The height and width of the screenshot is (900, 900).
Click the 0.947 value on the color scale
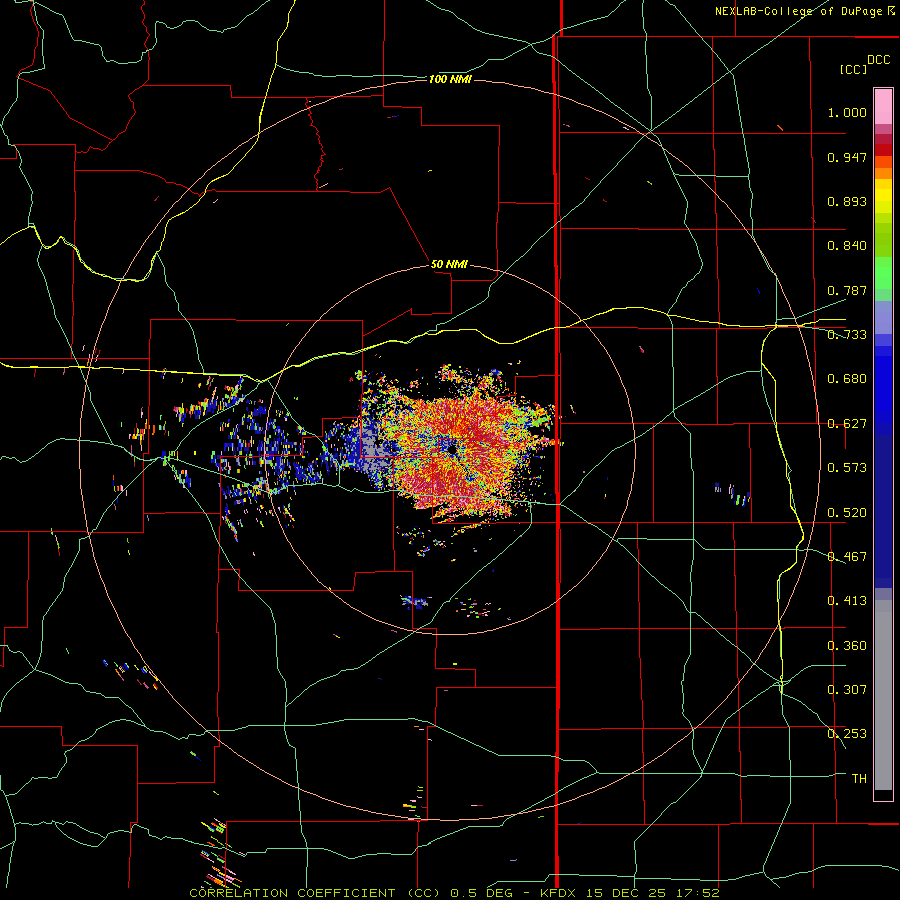(x=847, y=157)
